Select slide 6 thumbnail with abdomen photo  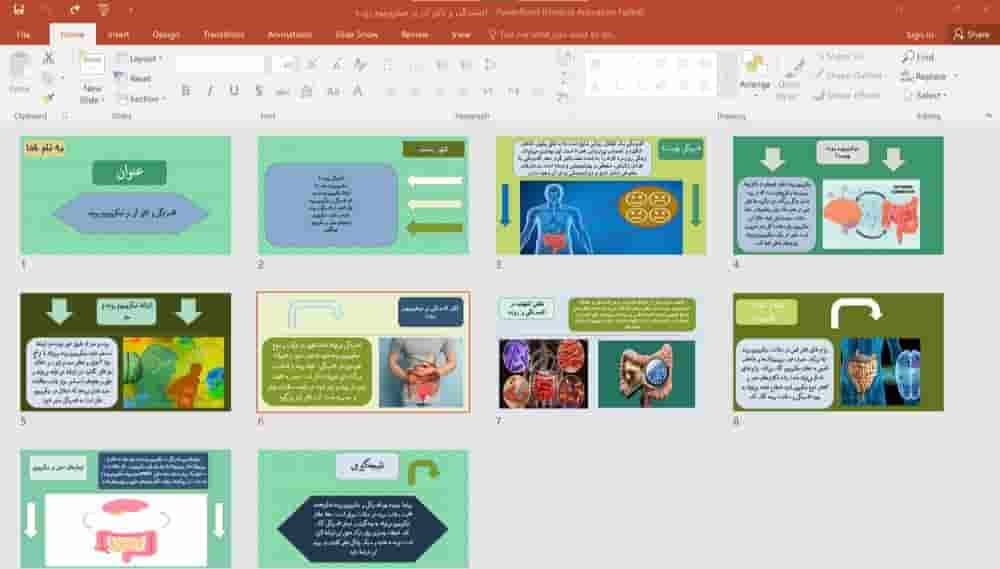click(x=363, y=351)
